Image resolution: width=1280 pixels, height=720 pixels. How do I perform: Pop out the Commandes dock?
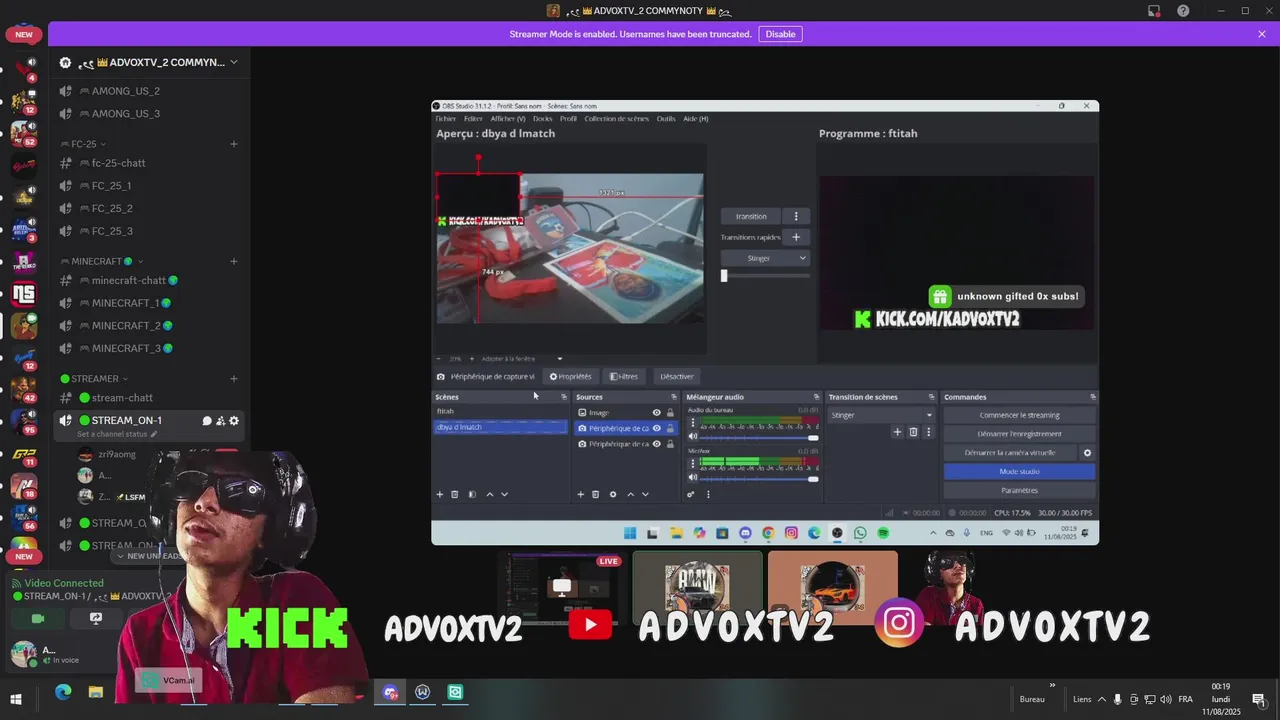(x=1092, y=397)
